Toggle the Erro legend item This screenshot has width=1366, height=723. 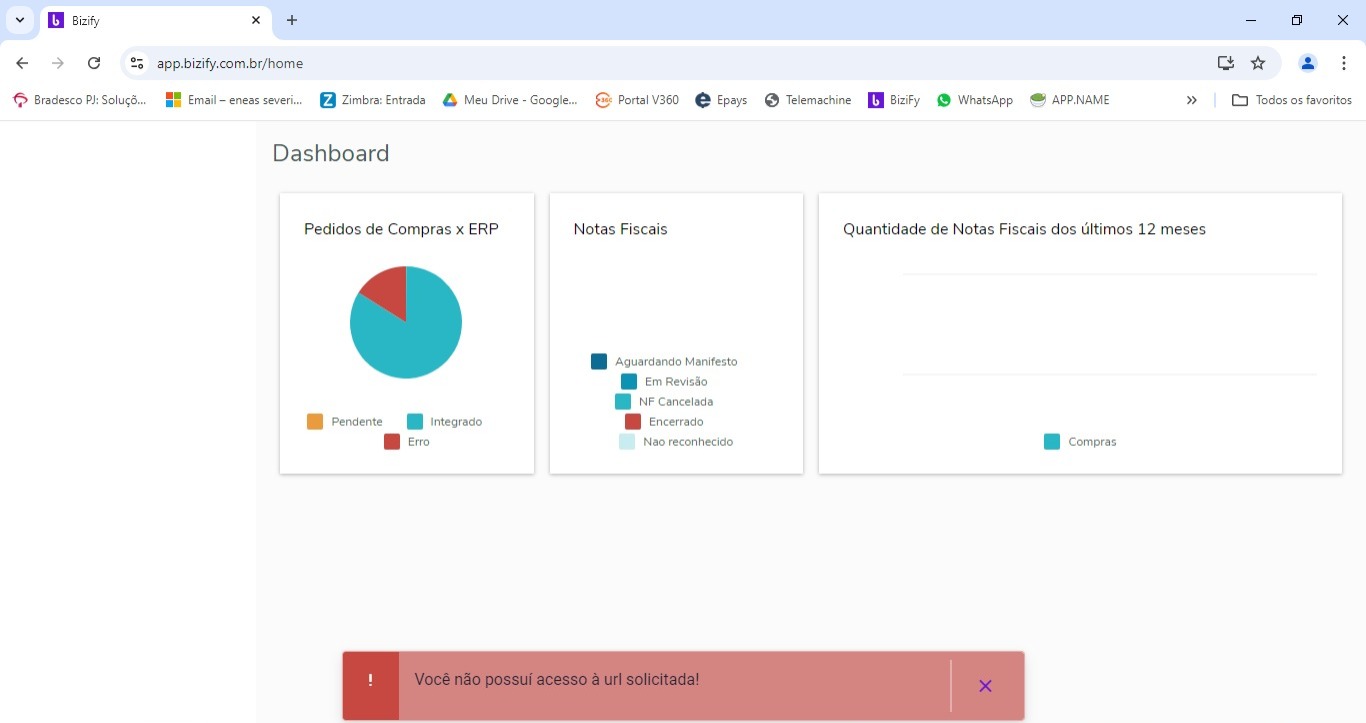tap(407, 442)
